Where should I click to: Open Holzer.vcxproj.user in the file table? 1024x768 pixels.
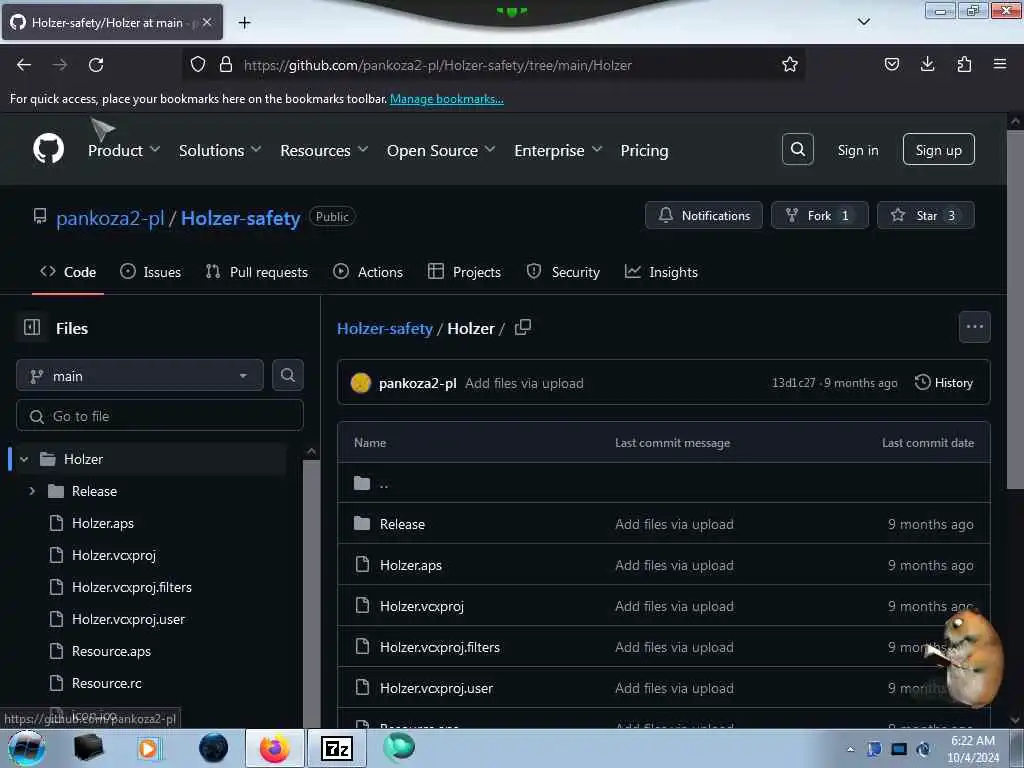(436, 688)
